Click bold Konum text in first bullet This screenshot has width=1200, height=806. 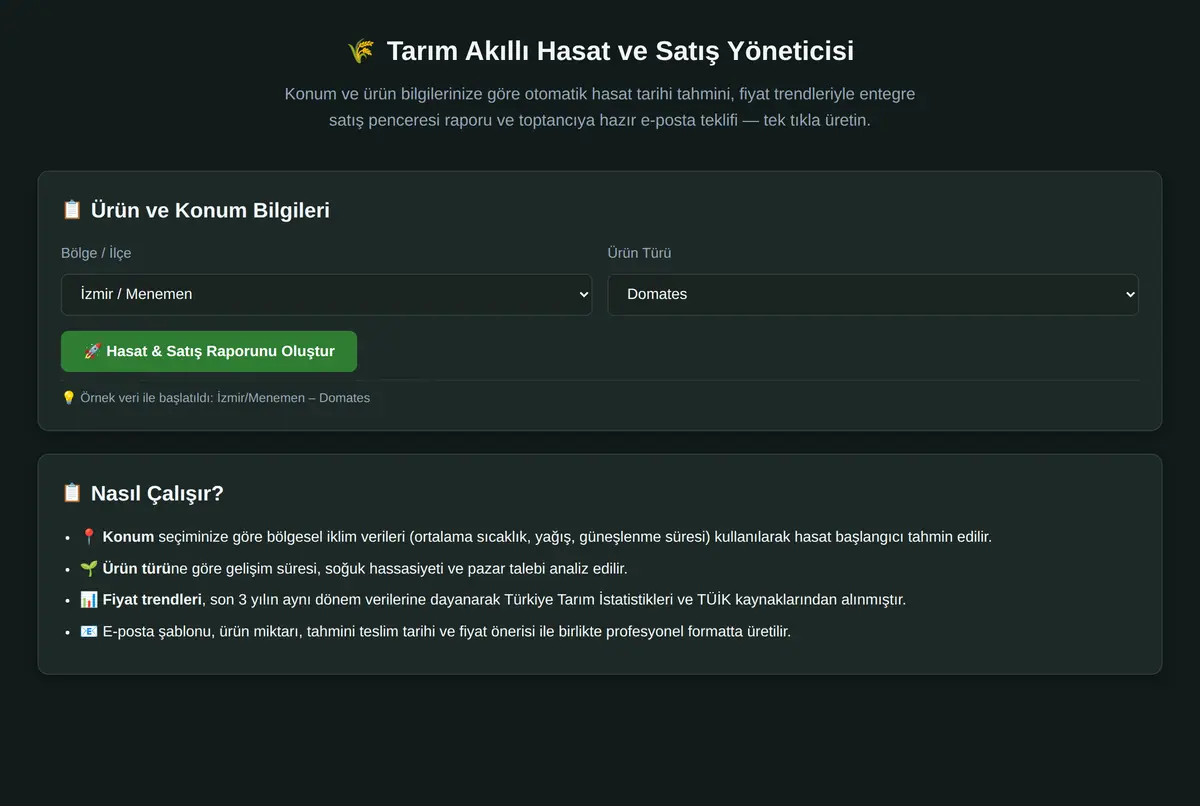pyautogui.click(x=128, y=537)
